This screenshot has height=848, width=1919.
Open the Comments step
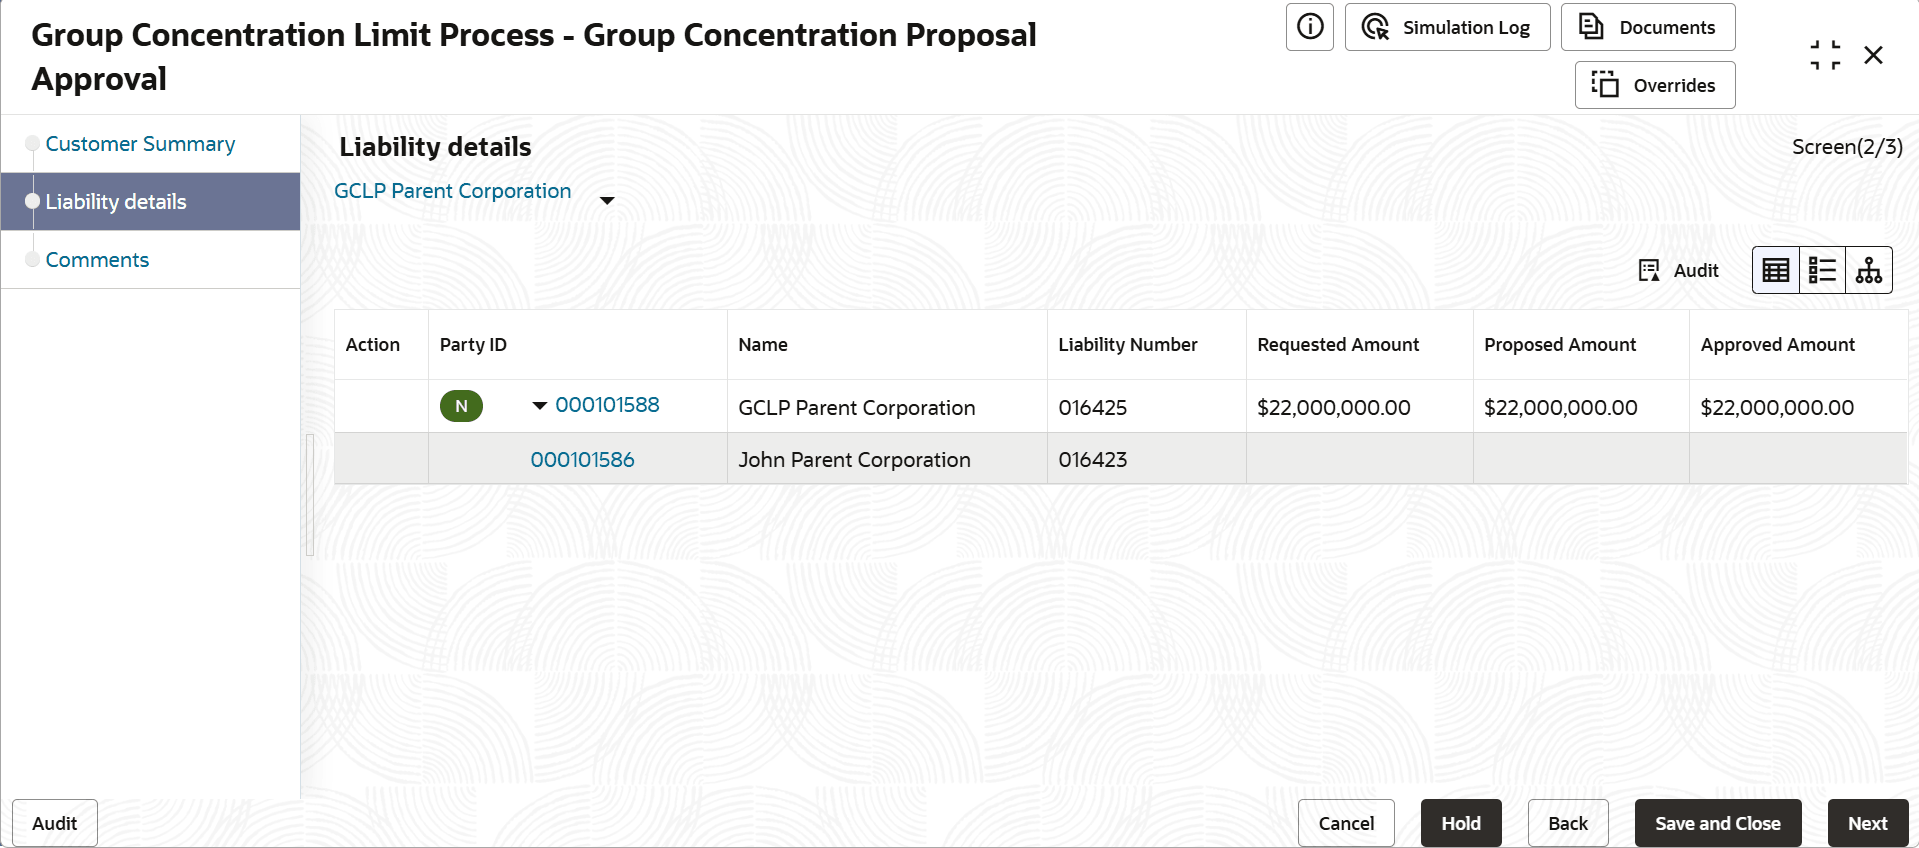pyautogui.click(x=97, y=260)
